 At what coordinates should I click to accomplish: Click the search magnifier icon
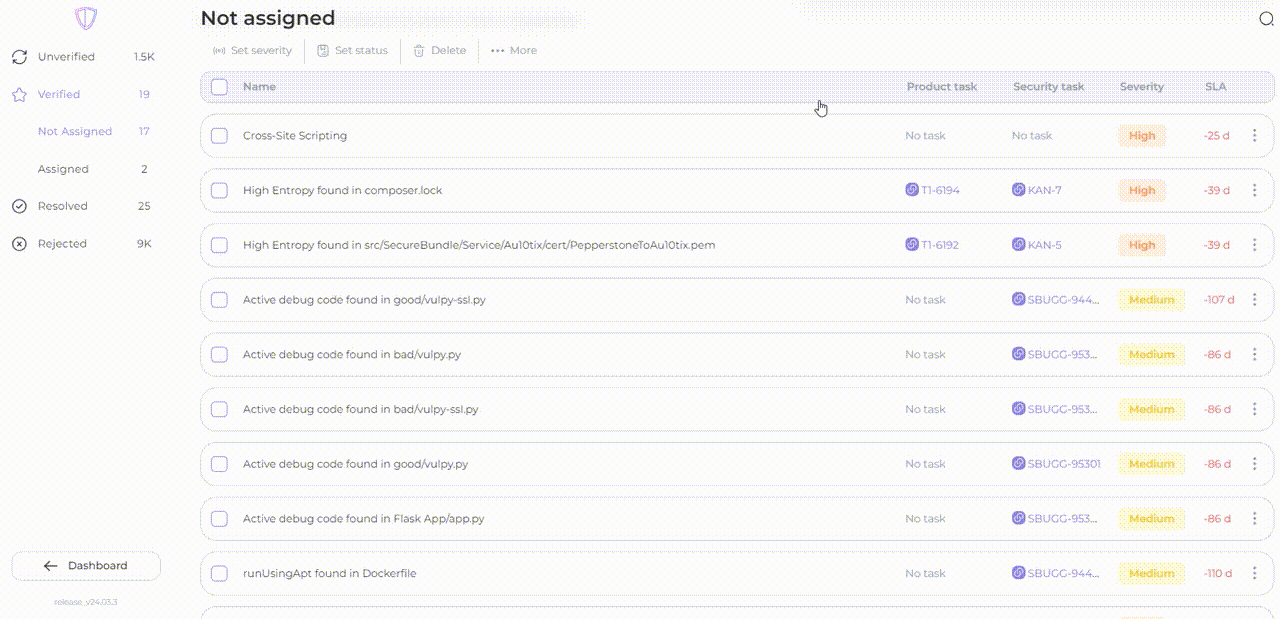tap(1266, 19)
